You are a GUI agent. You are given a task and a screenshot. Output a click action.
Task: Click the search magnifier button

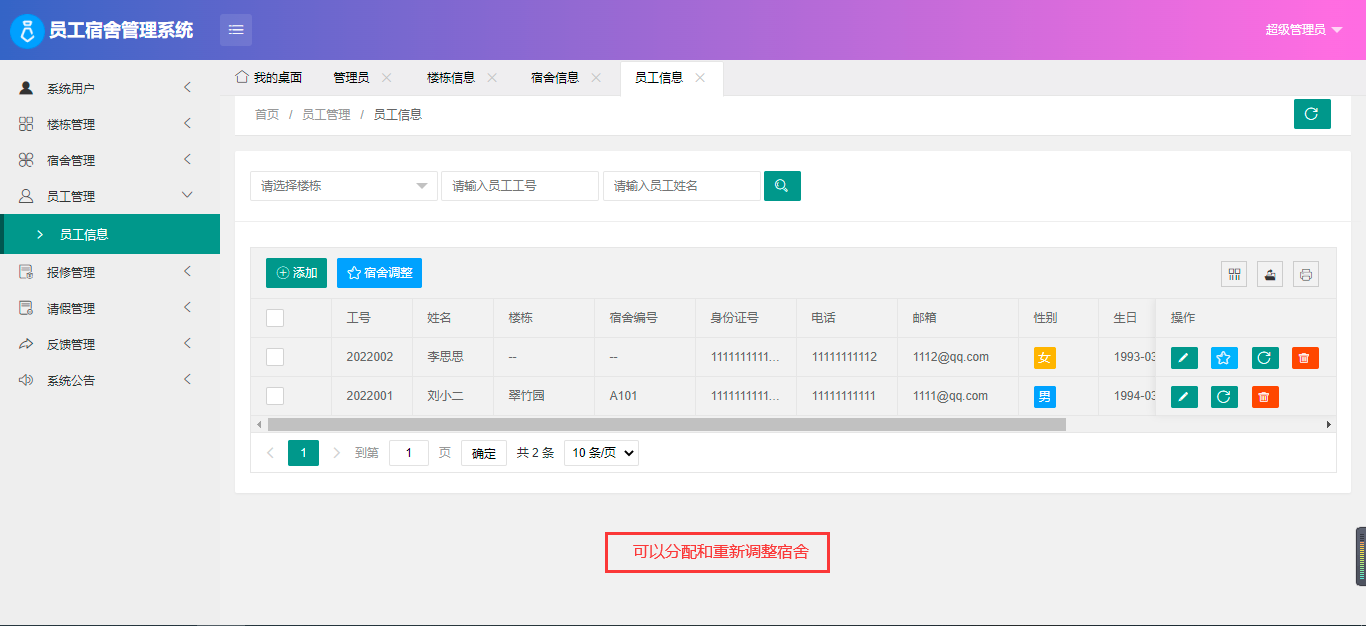click(782, 186)
